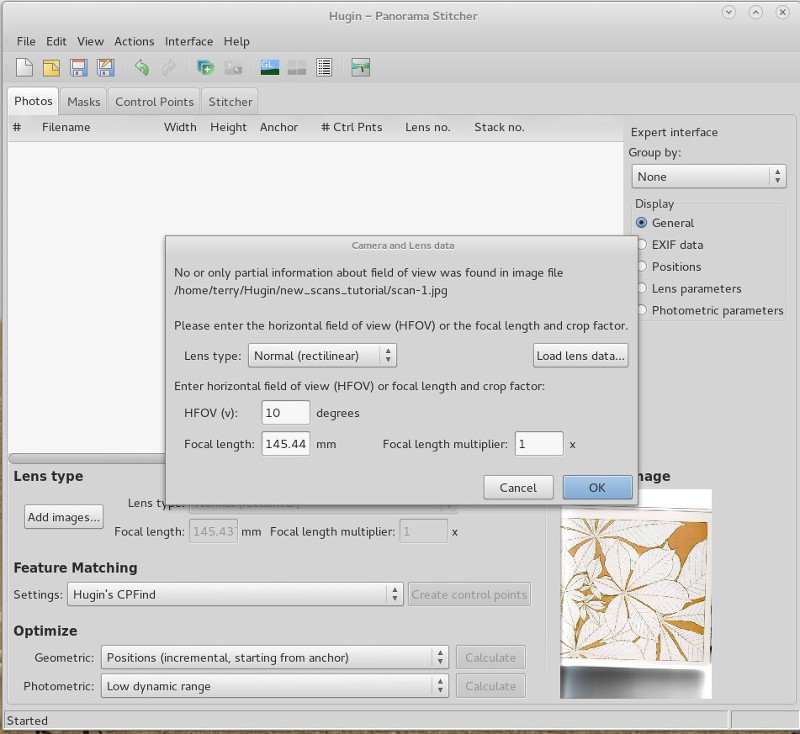Show the control point table icon

point(324,67)
